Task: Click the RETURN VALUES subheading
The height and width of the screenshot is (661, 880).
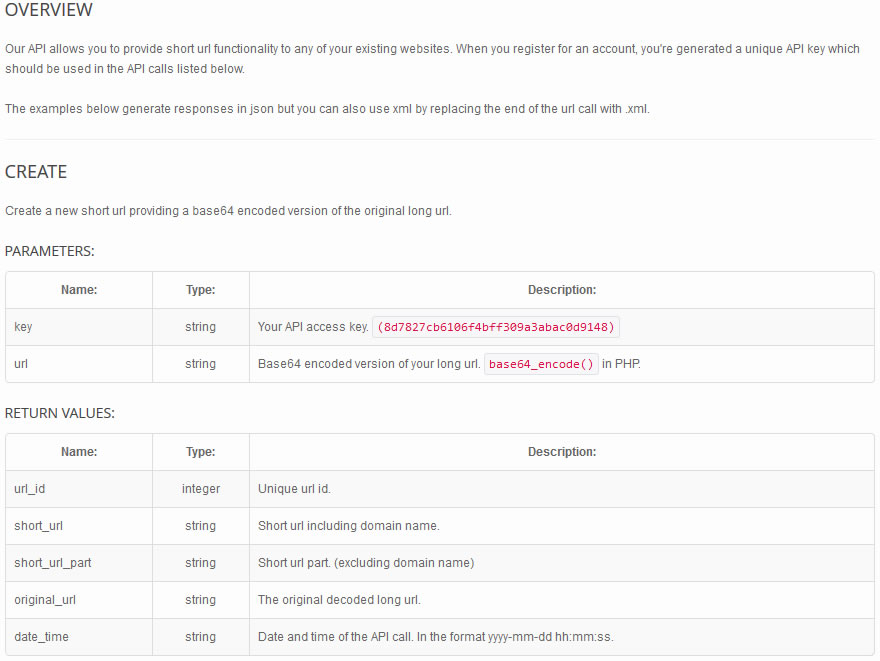Action: click(59, 413)
